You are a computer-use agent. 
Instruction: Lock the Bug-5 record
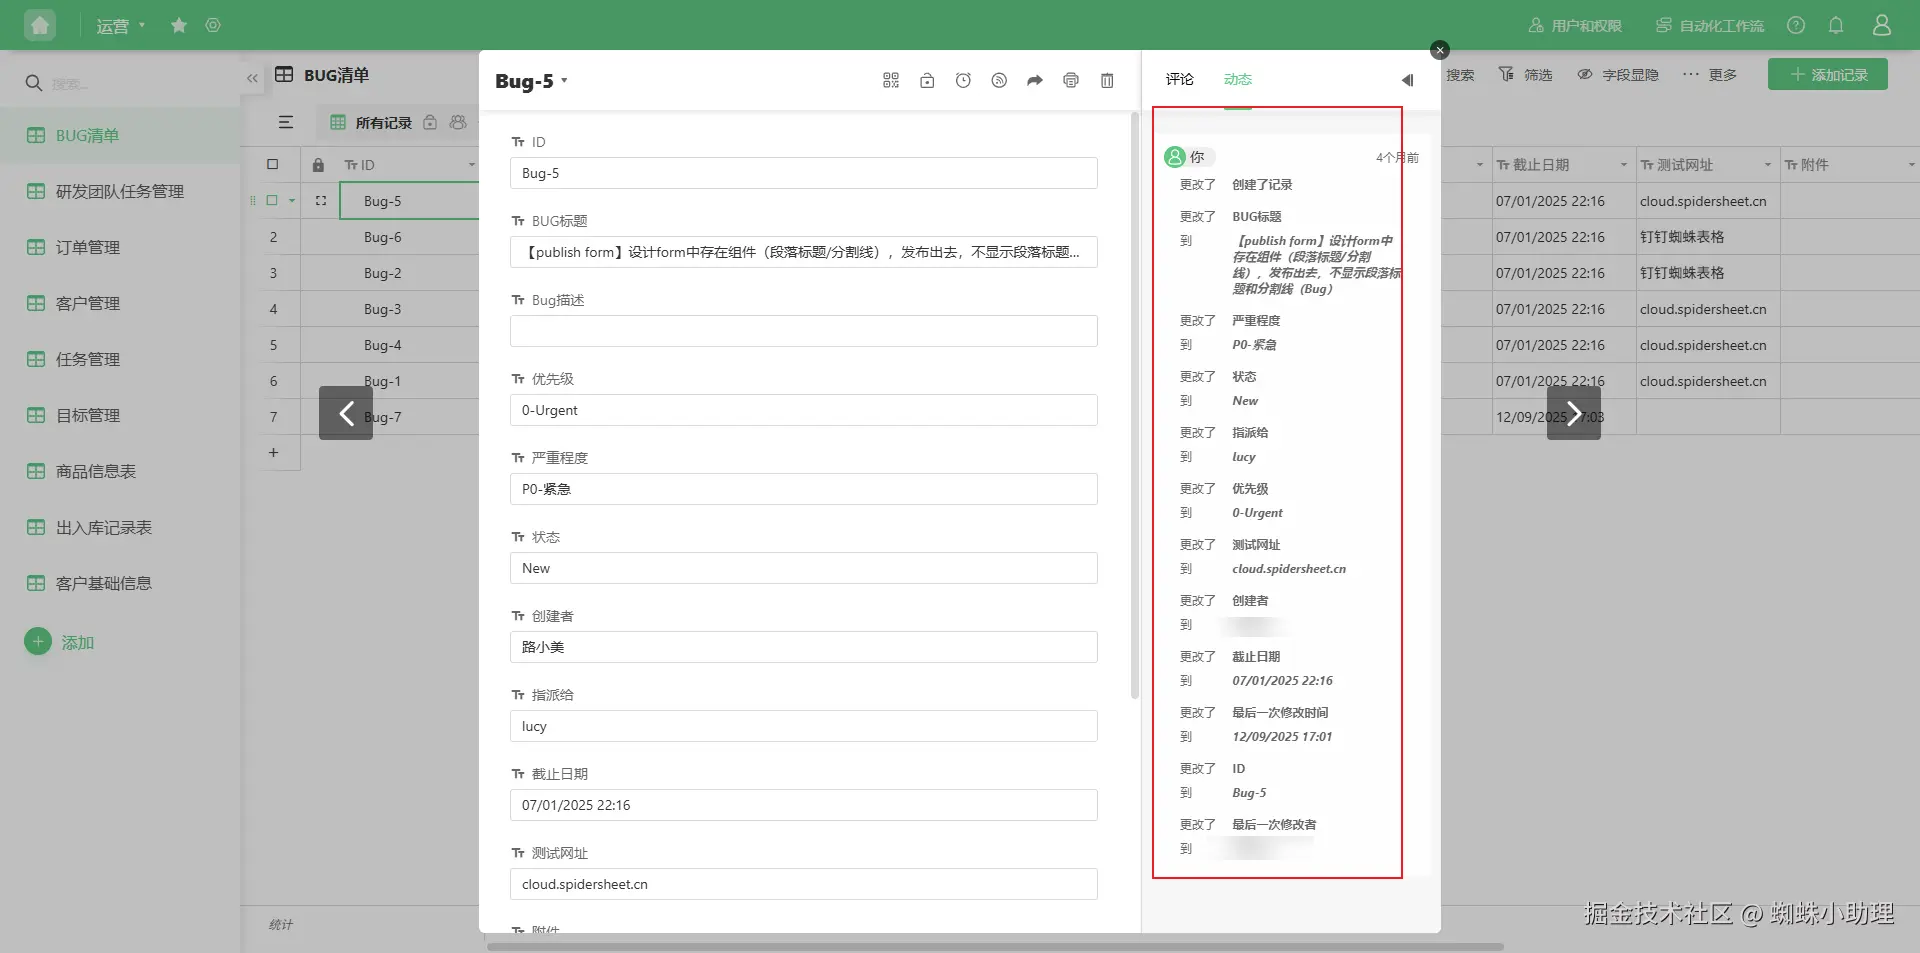(x=927, y=80)
